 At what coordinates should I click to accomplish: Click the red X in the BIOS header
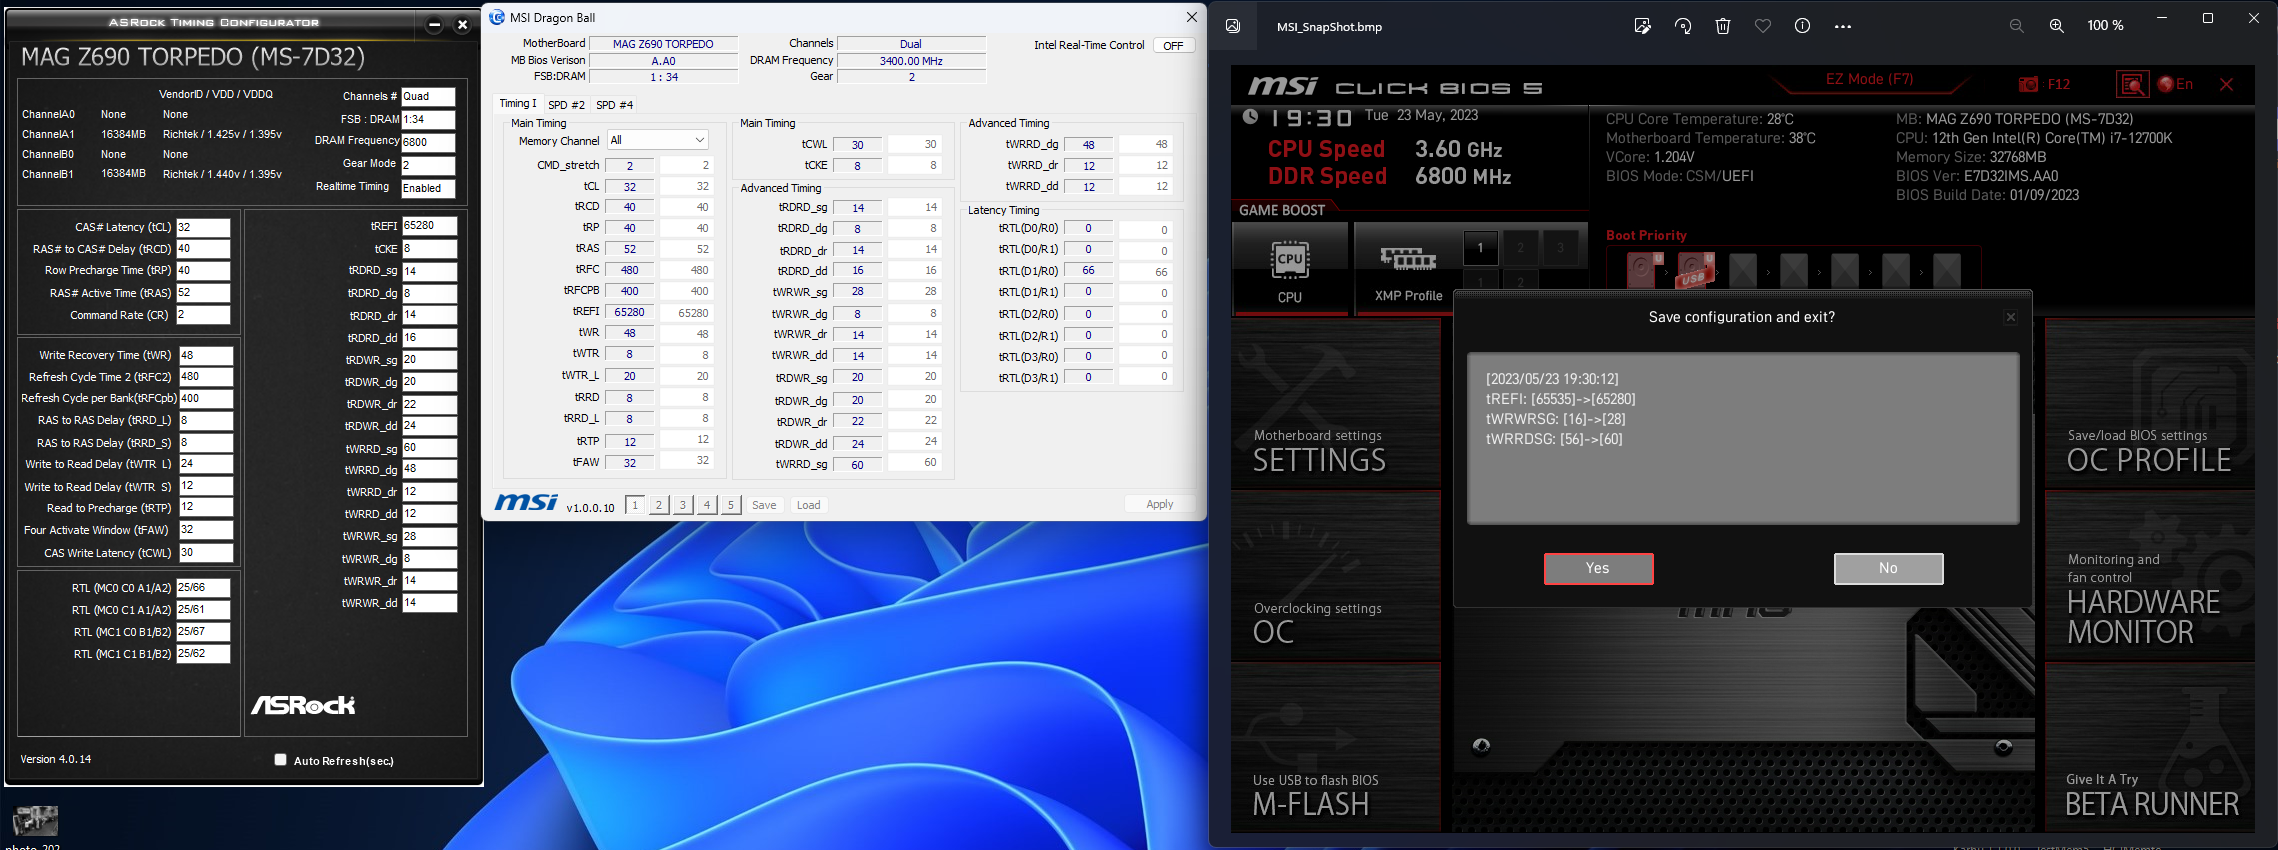(x=2226, y=84)
